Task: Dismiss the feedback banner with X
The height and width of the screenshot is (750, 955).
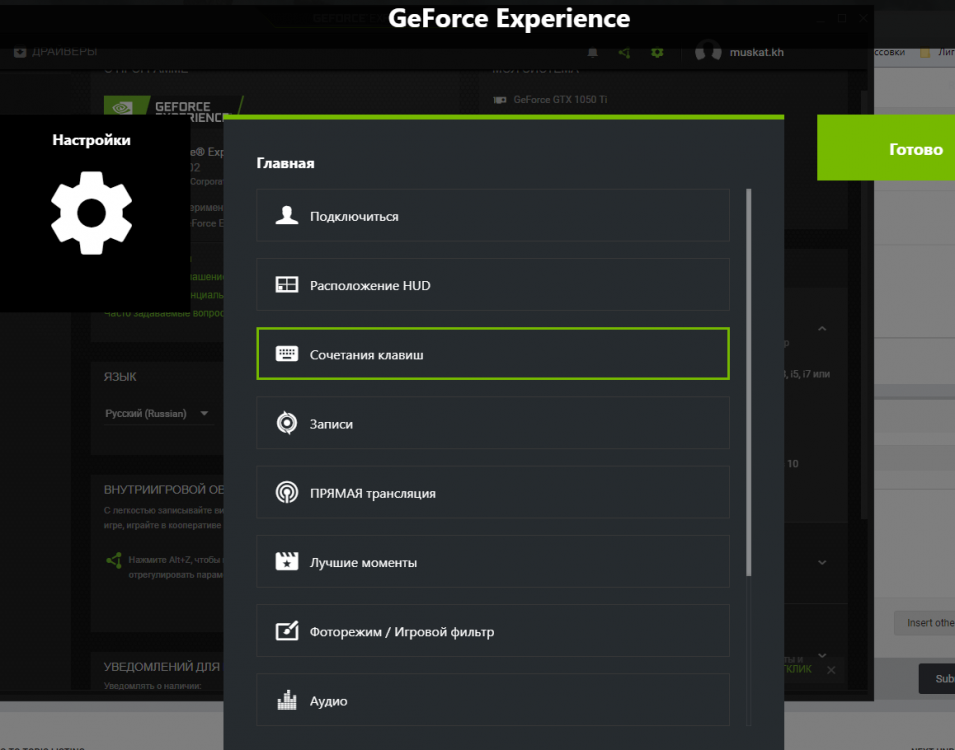Action: click(831, 669)
